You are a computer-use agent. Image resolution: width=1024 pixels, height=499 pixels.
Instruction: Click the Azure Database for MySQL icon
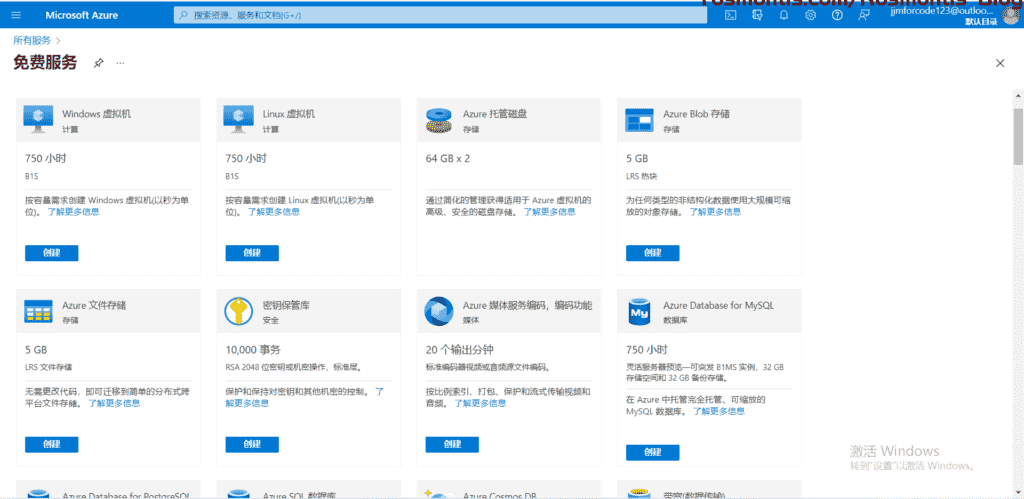coord(639,311)
